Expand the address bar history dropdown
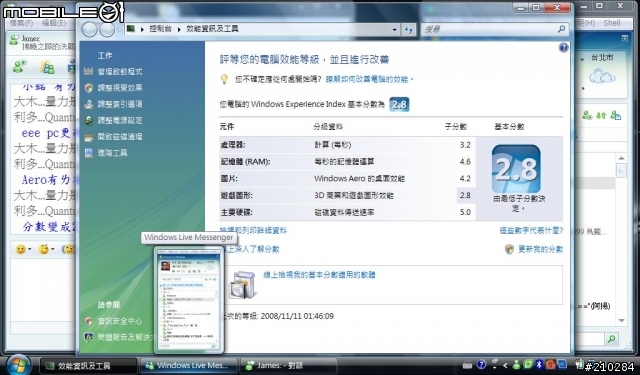 [x=394, y=29]
